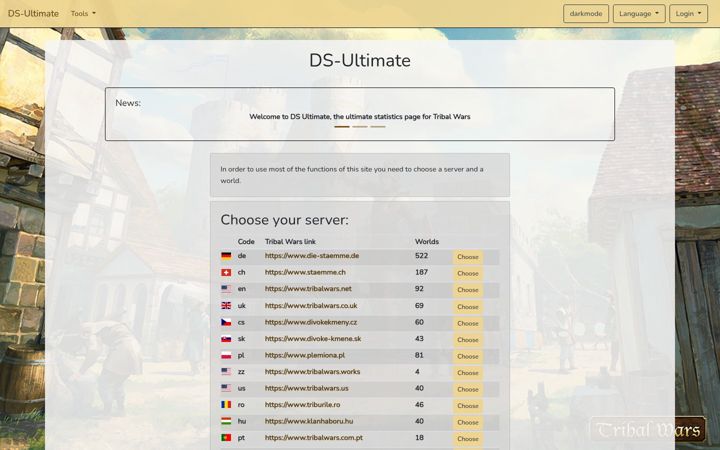Viewport: 720px width, 450px height.
Task: Select the second news carousel indicator
Action: point(360,127)
